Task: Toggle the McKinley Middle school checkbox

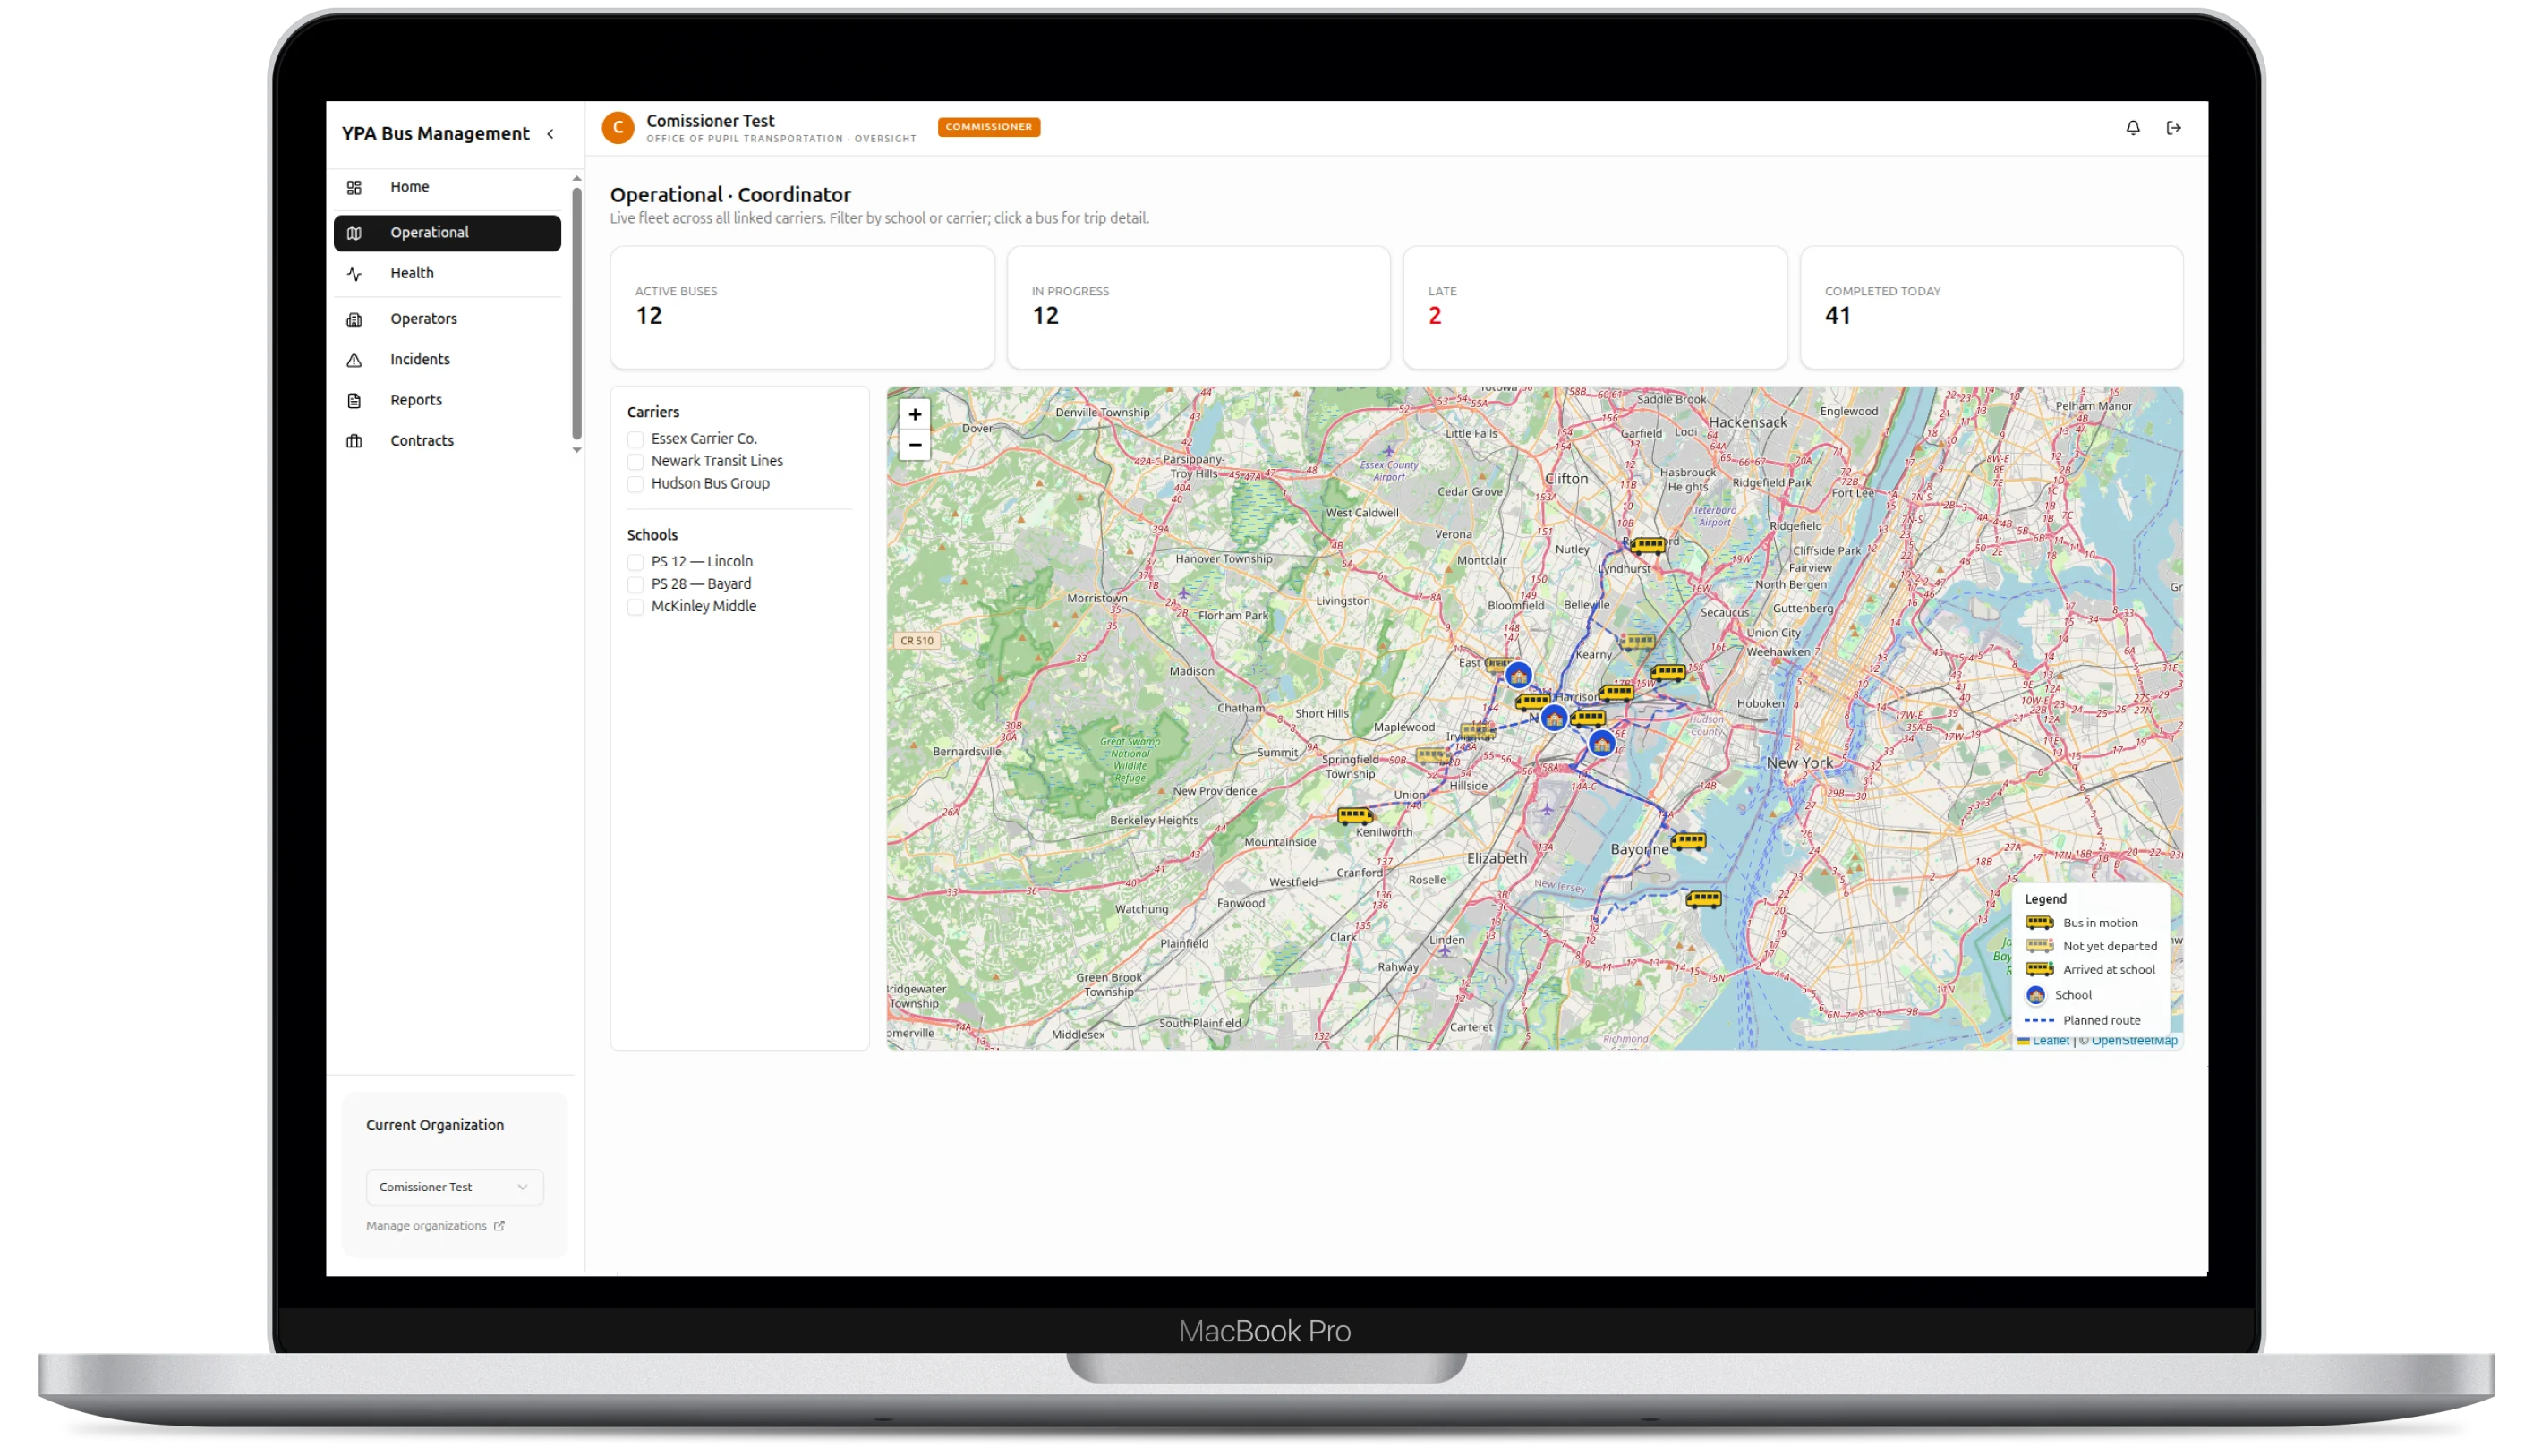Action: click(635, 607)
